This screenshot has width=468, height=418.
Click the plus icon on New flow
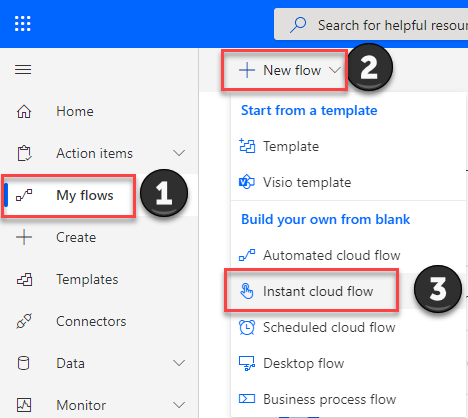point(247,70)
